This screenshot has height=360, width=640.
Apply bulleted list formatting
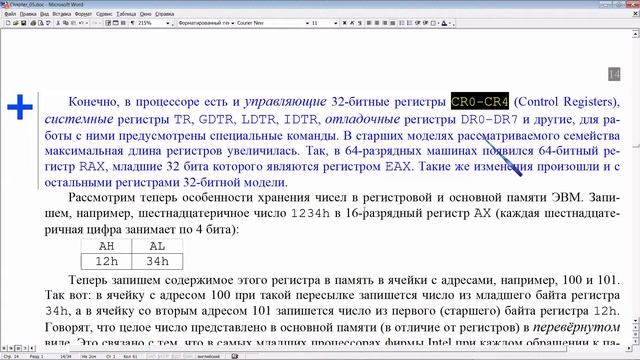point(409,23)
